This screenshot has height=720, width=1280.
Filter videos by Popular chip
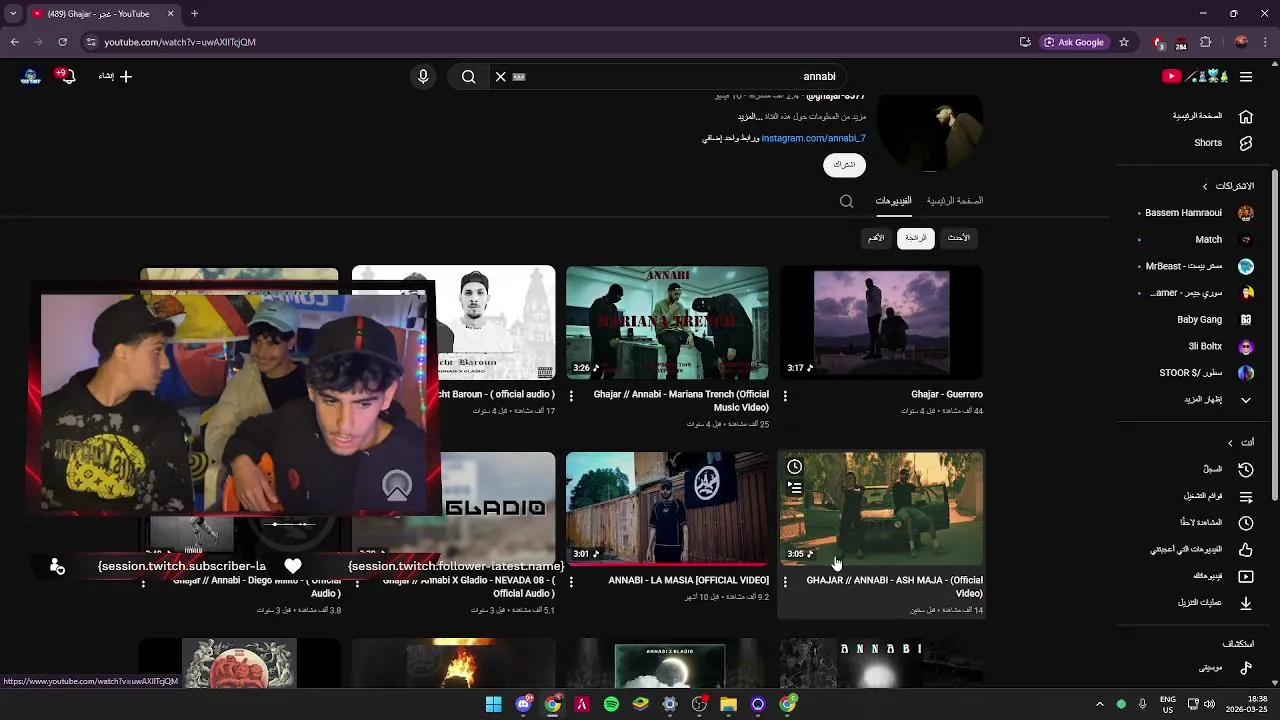coord(916,238)
